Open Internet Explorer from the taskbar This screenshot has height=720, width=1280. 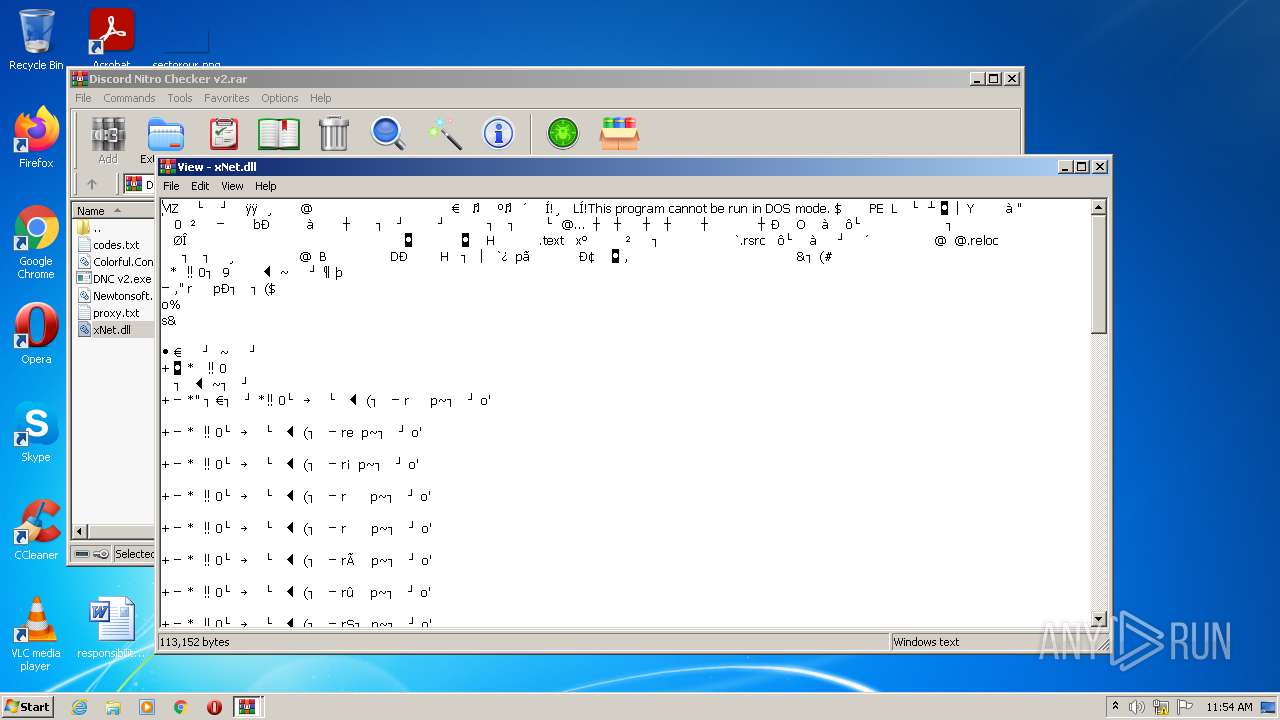pos(79,707)
